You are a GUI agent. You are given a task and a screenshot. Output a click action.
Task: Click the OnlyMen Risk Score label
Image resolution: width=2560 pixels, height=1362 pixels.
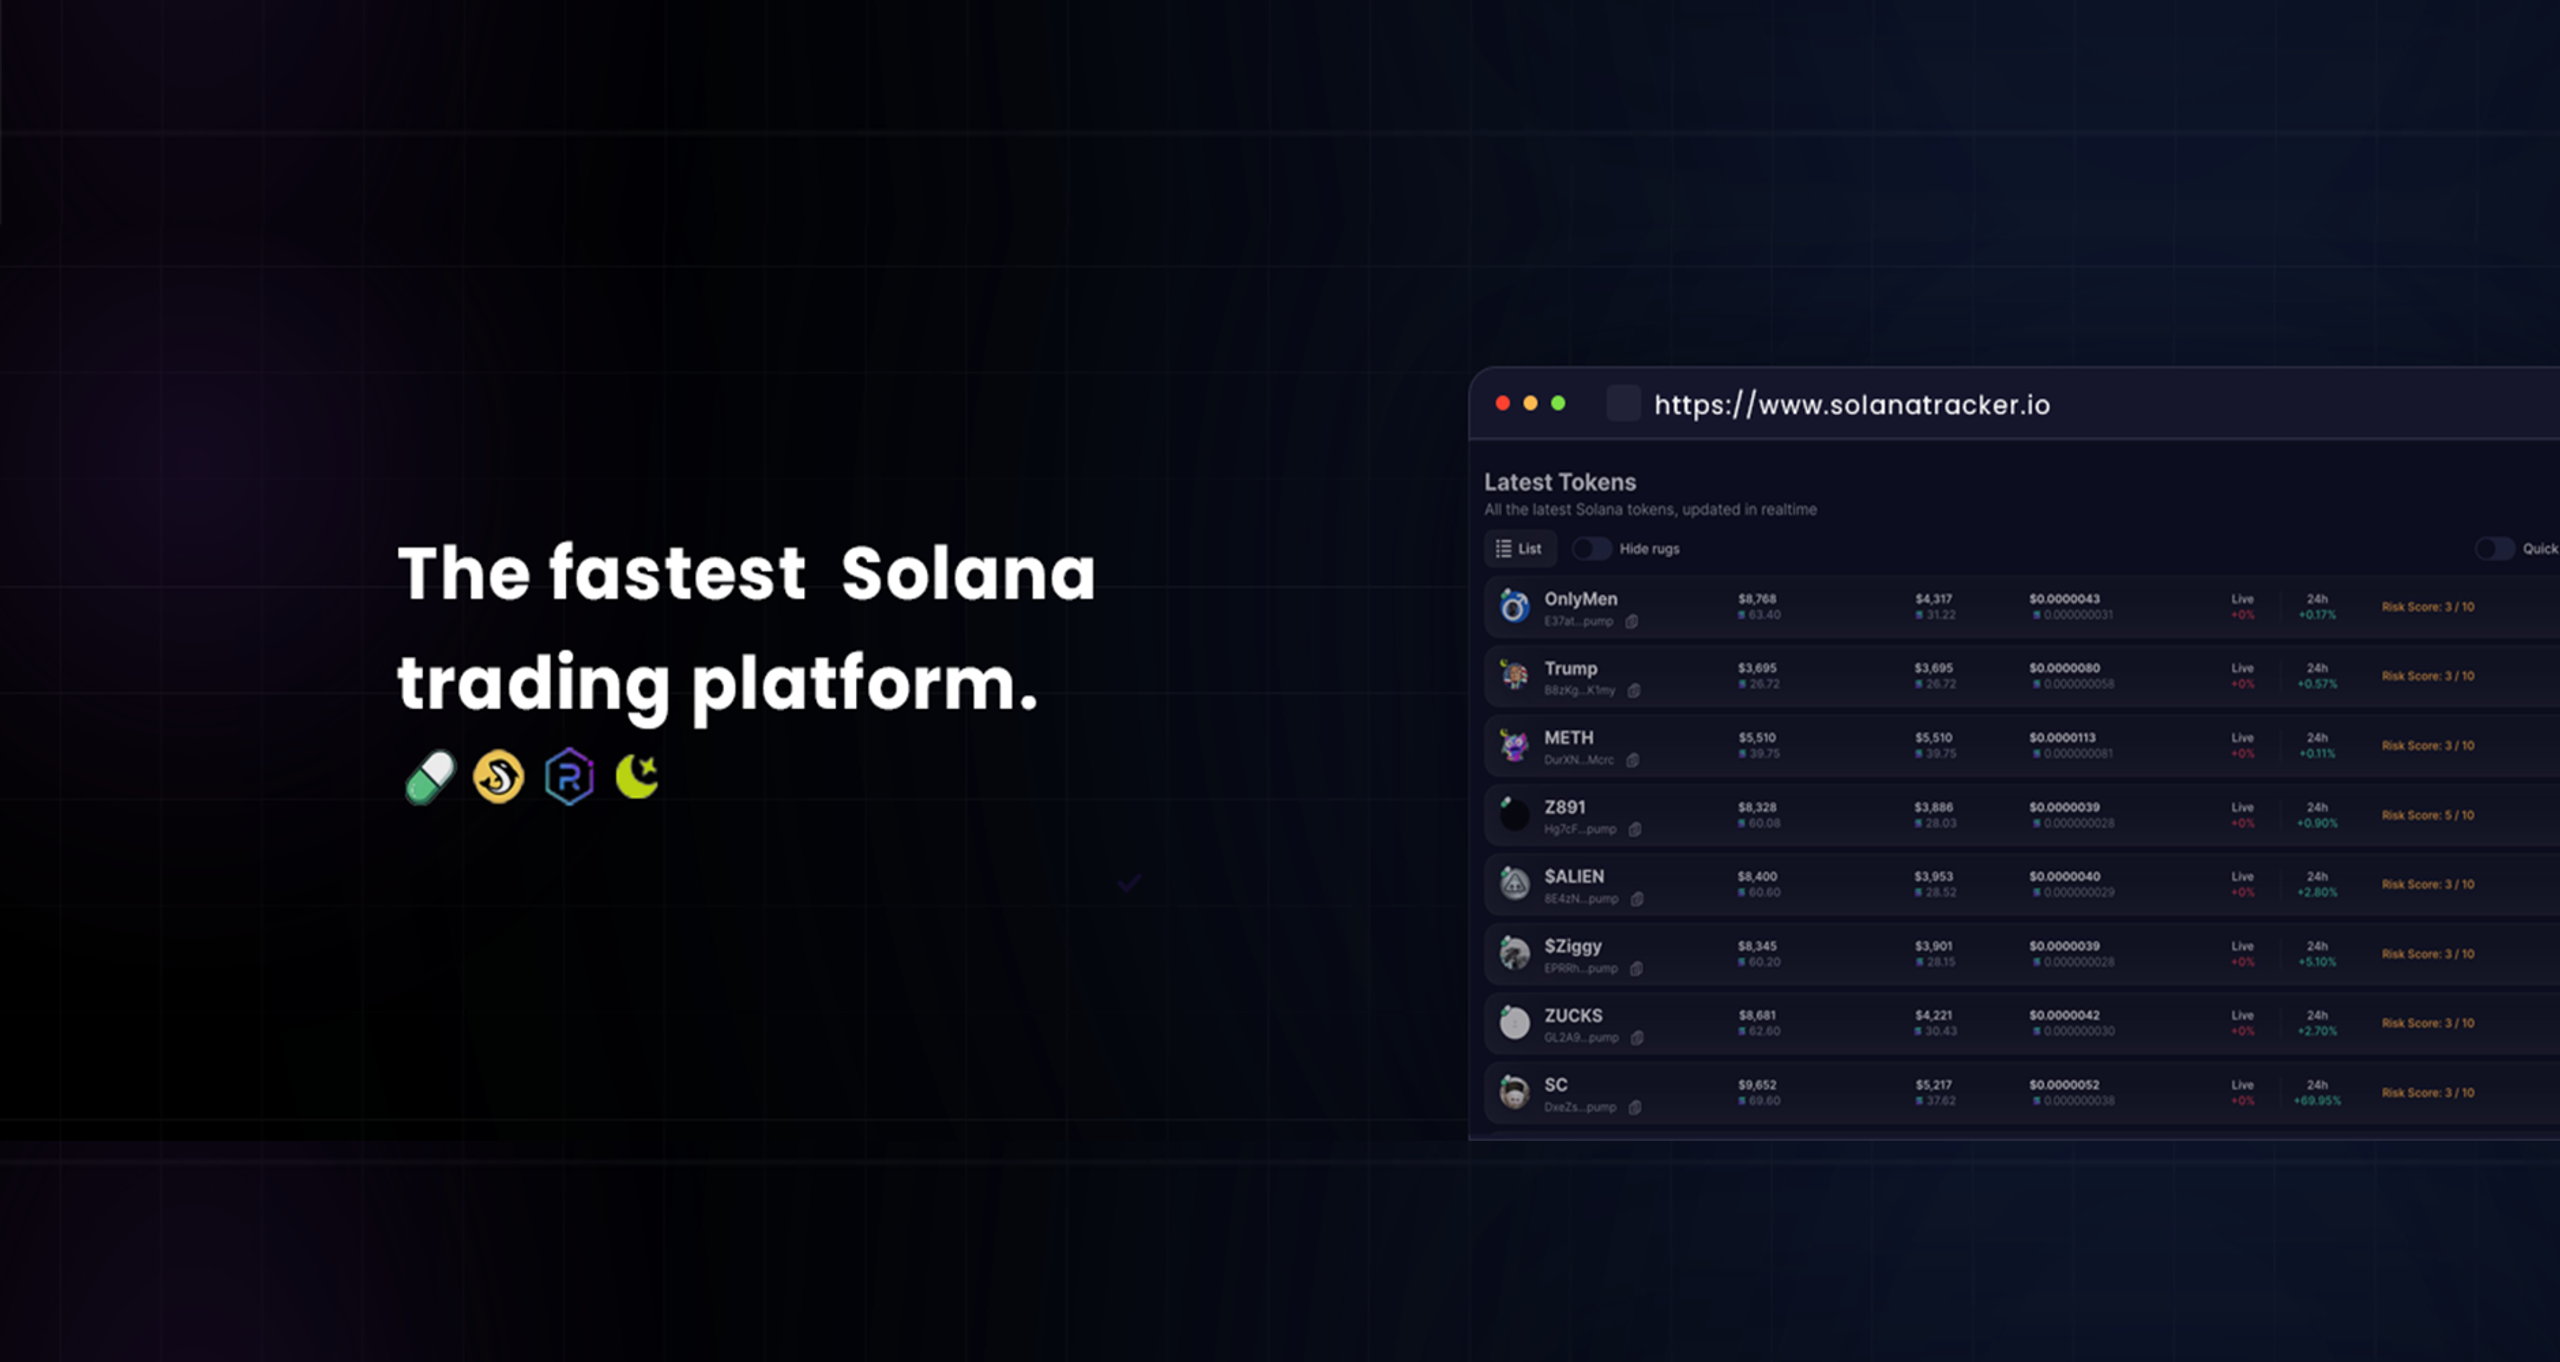[x=2428, y=607]
